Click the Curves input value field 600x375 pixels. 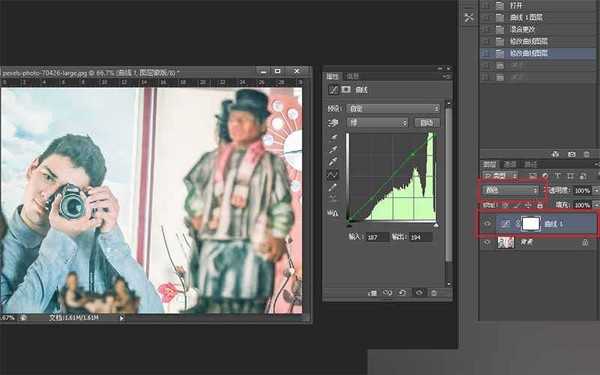pyautogui.click(x=377, y=237)
